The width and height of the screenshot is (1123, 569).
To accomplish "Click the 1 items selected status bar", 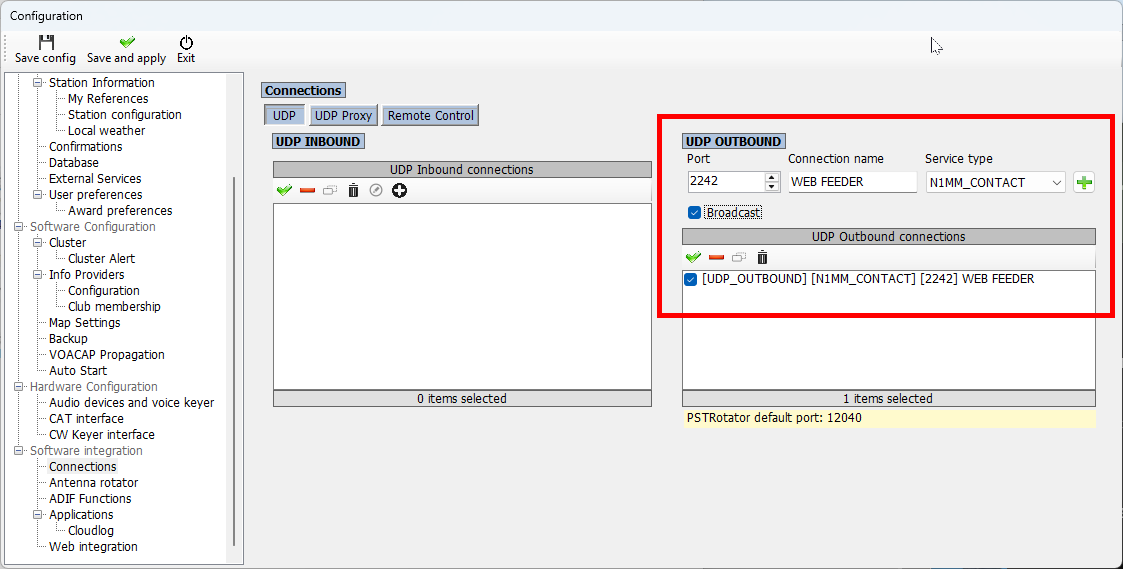I will [x=889, y=398].
